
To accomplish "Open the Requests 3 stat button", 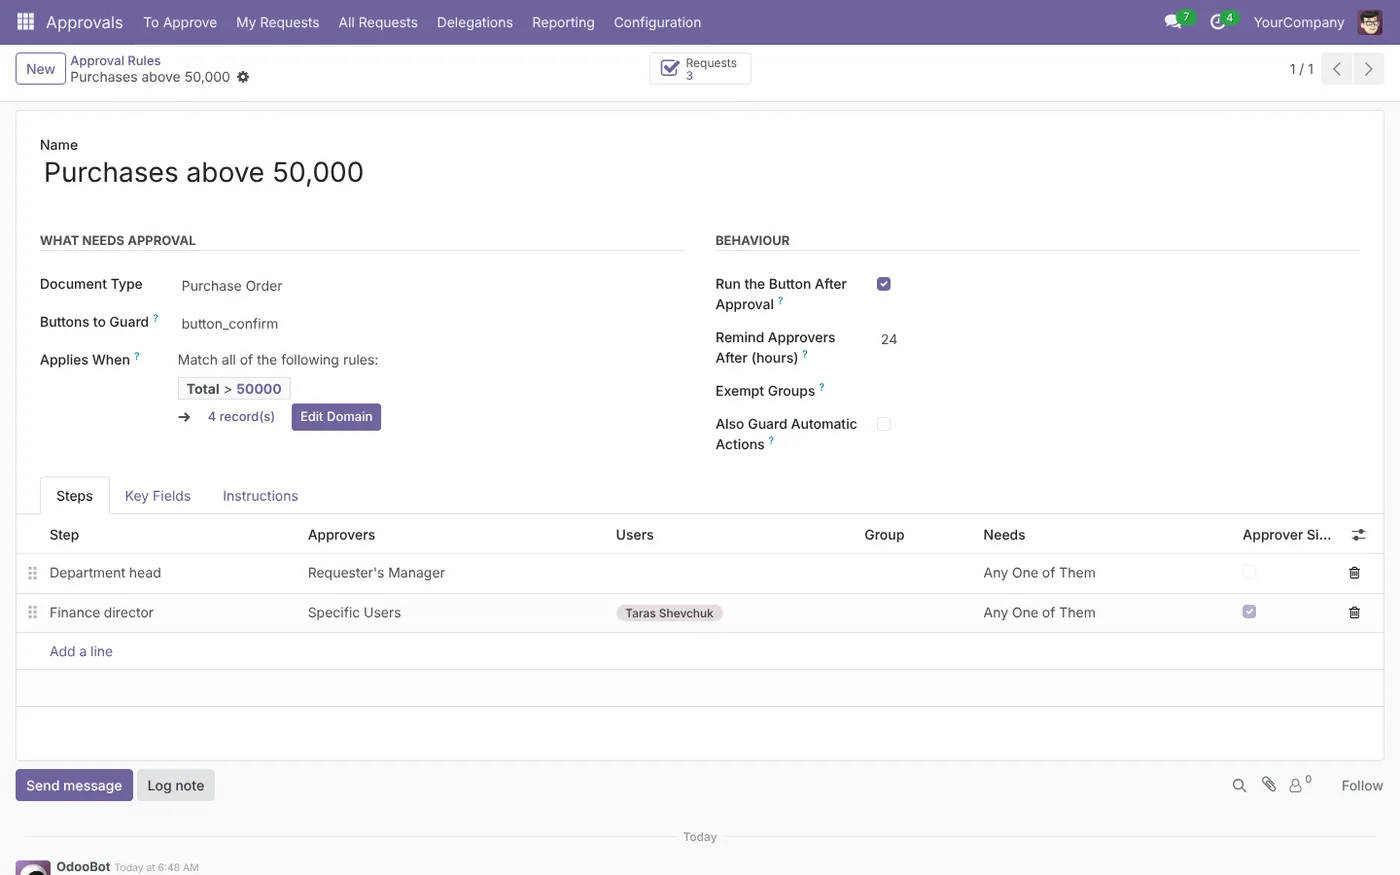I will pyautogui.click(x=700, y=69).
